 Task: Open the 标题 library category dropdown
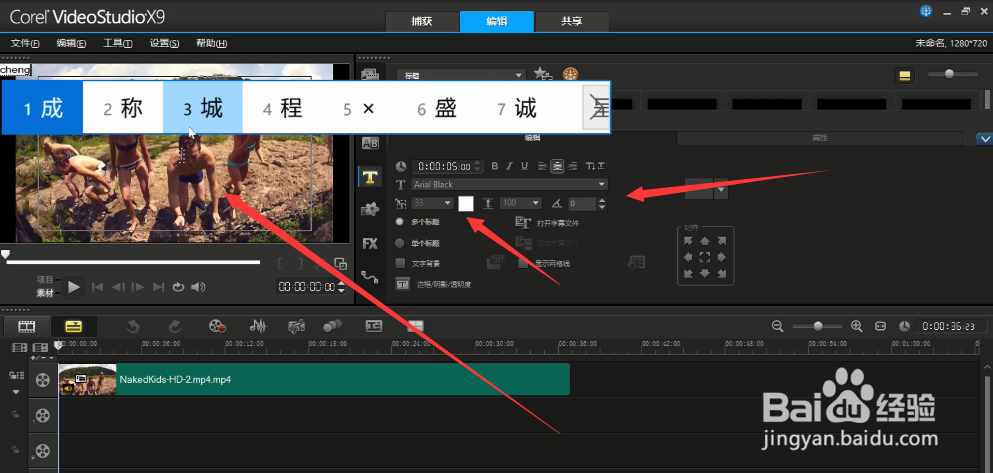(x=461, y=75)
